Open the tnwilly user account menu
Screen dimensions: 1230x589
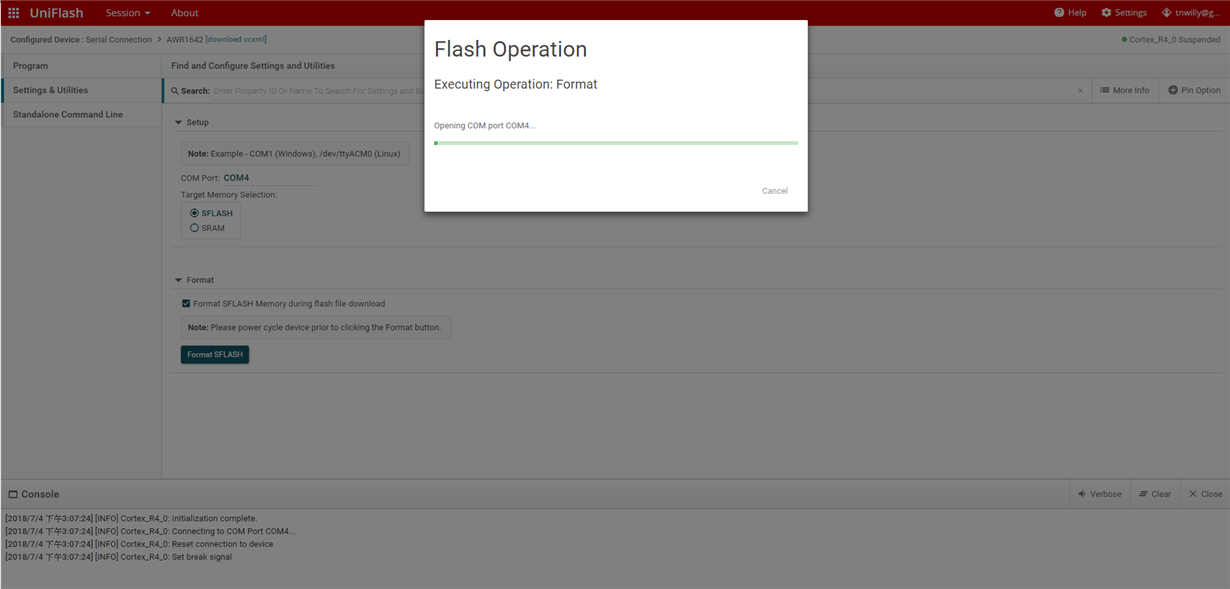click(1191, 13)
